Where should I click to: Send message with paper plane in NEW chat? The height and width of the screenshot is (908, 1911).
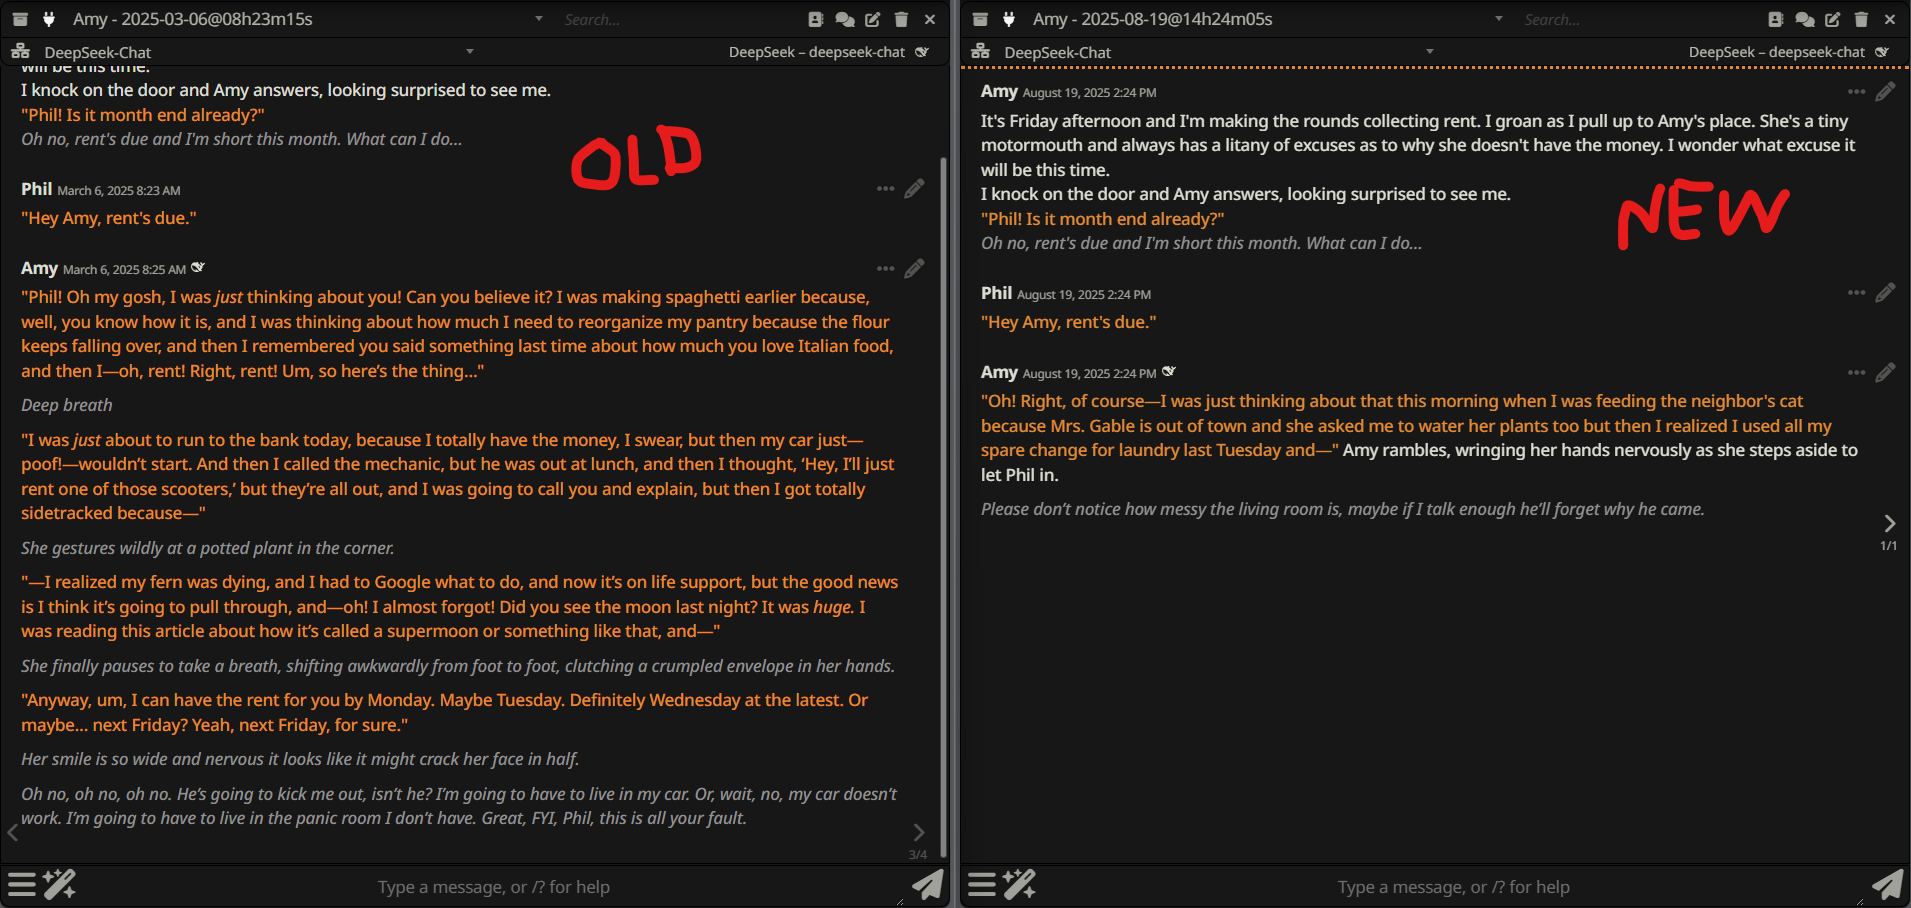point(1887,885)
